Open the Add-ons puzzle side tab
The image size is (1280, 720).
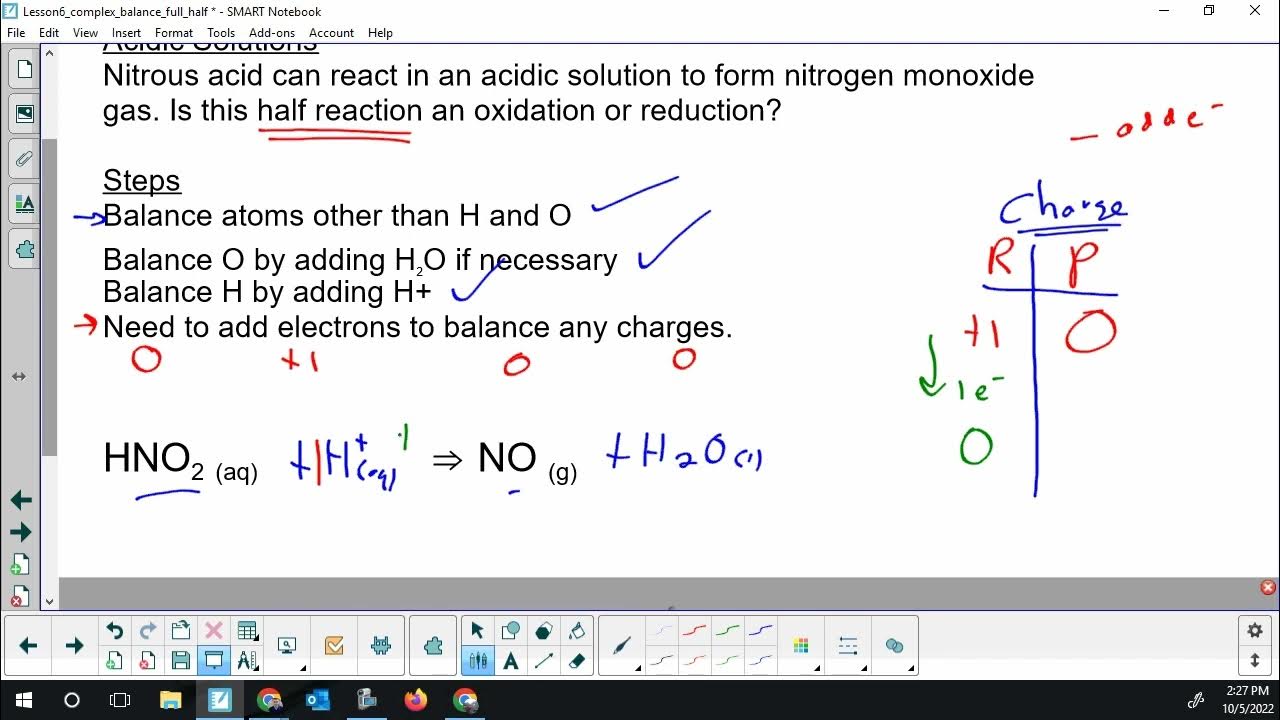(x=24, y=249)
